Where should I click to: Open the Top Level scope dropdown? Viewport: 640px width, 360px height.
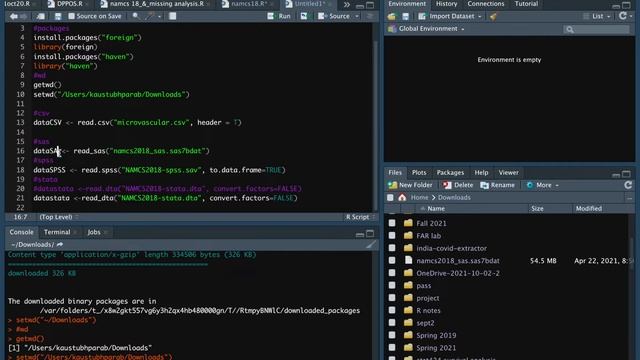pos(59,217)
